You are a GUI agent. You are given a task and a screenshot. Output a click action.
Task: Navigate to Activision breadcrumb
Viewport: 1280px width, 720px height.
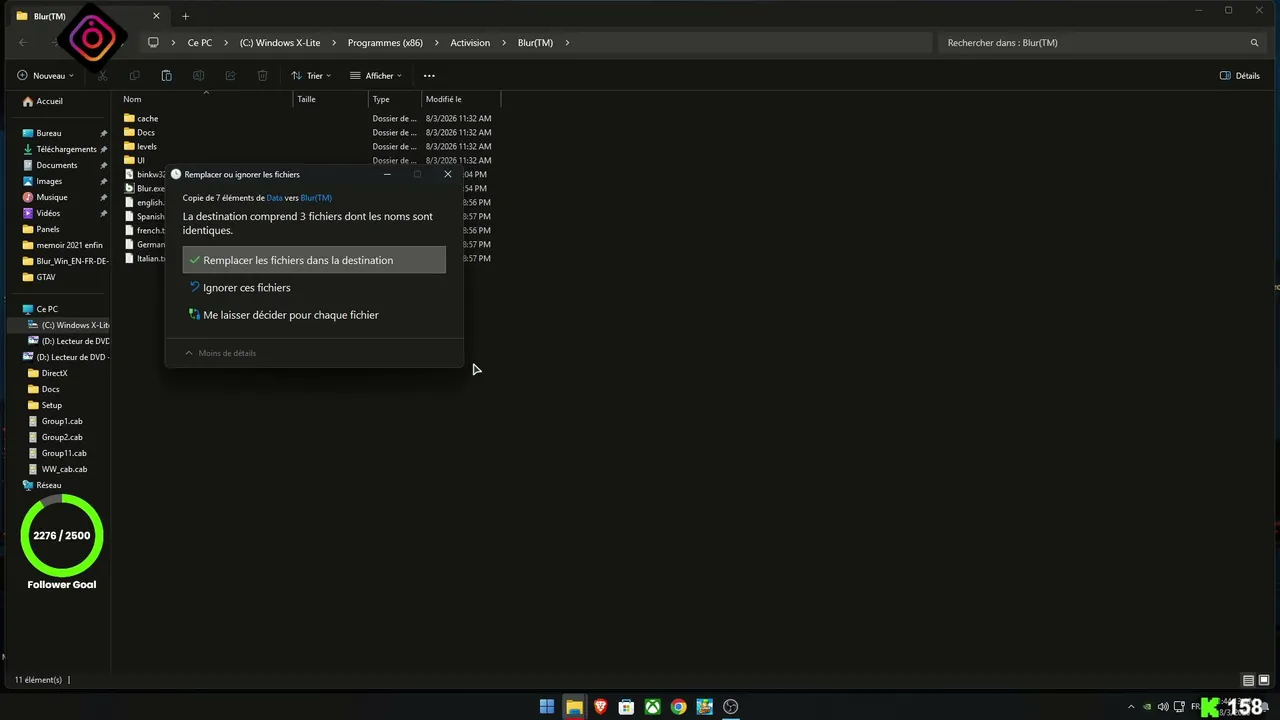tap(470, 43)
